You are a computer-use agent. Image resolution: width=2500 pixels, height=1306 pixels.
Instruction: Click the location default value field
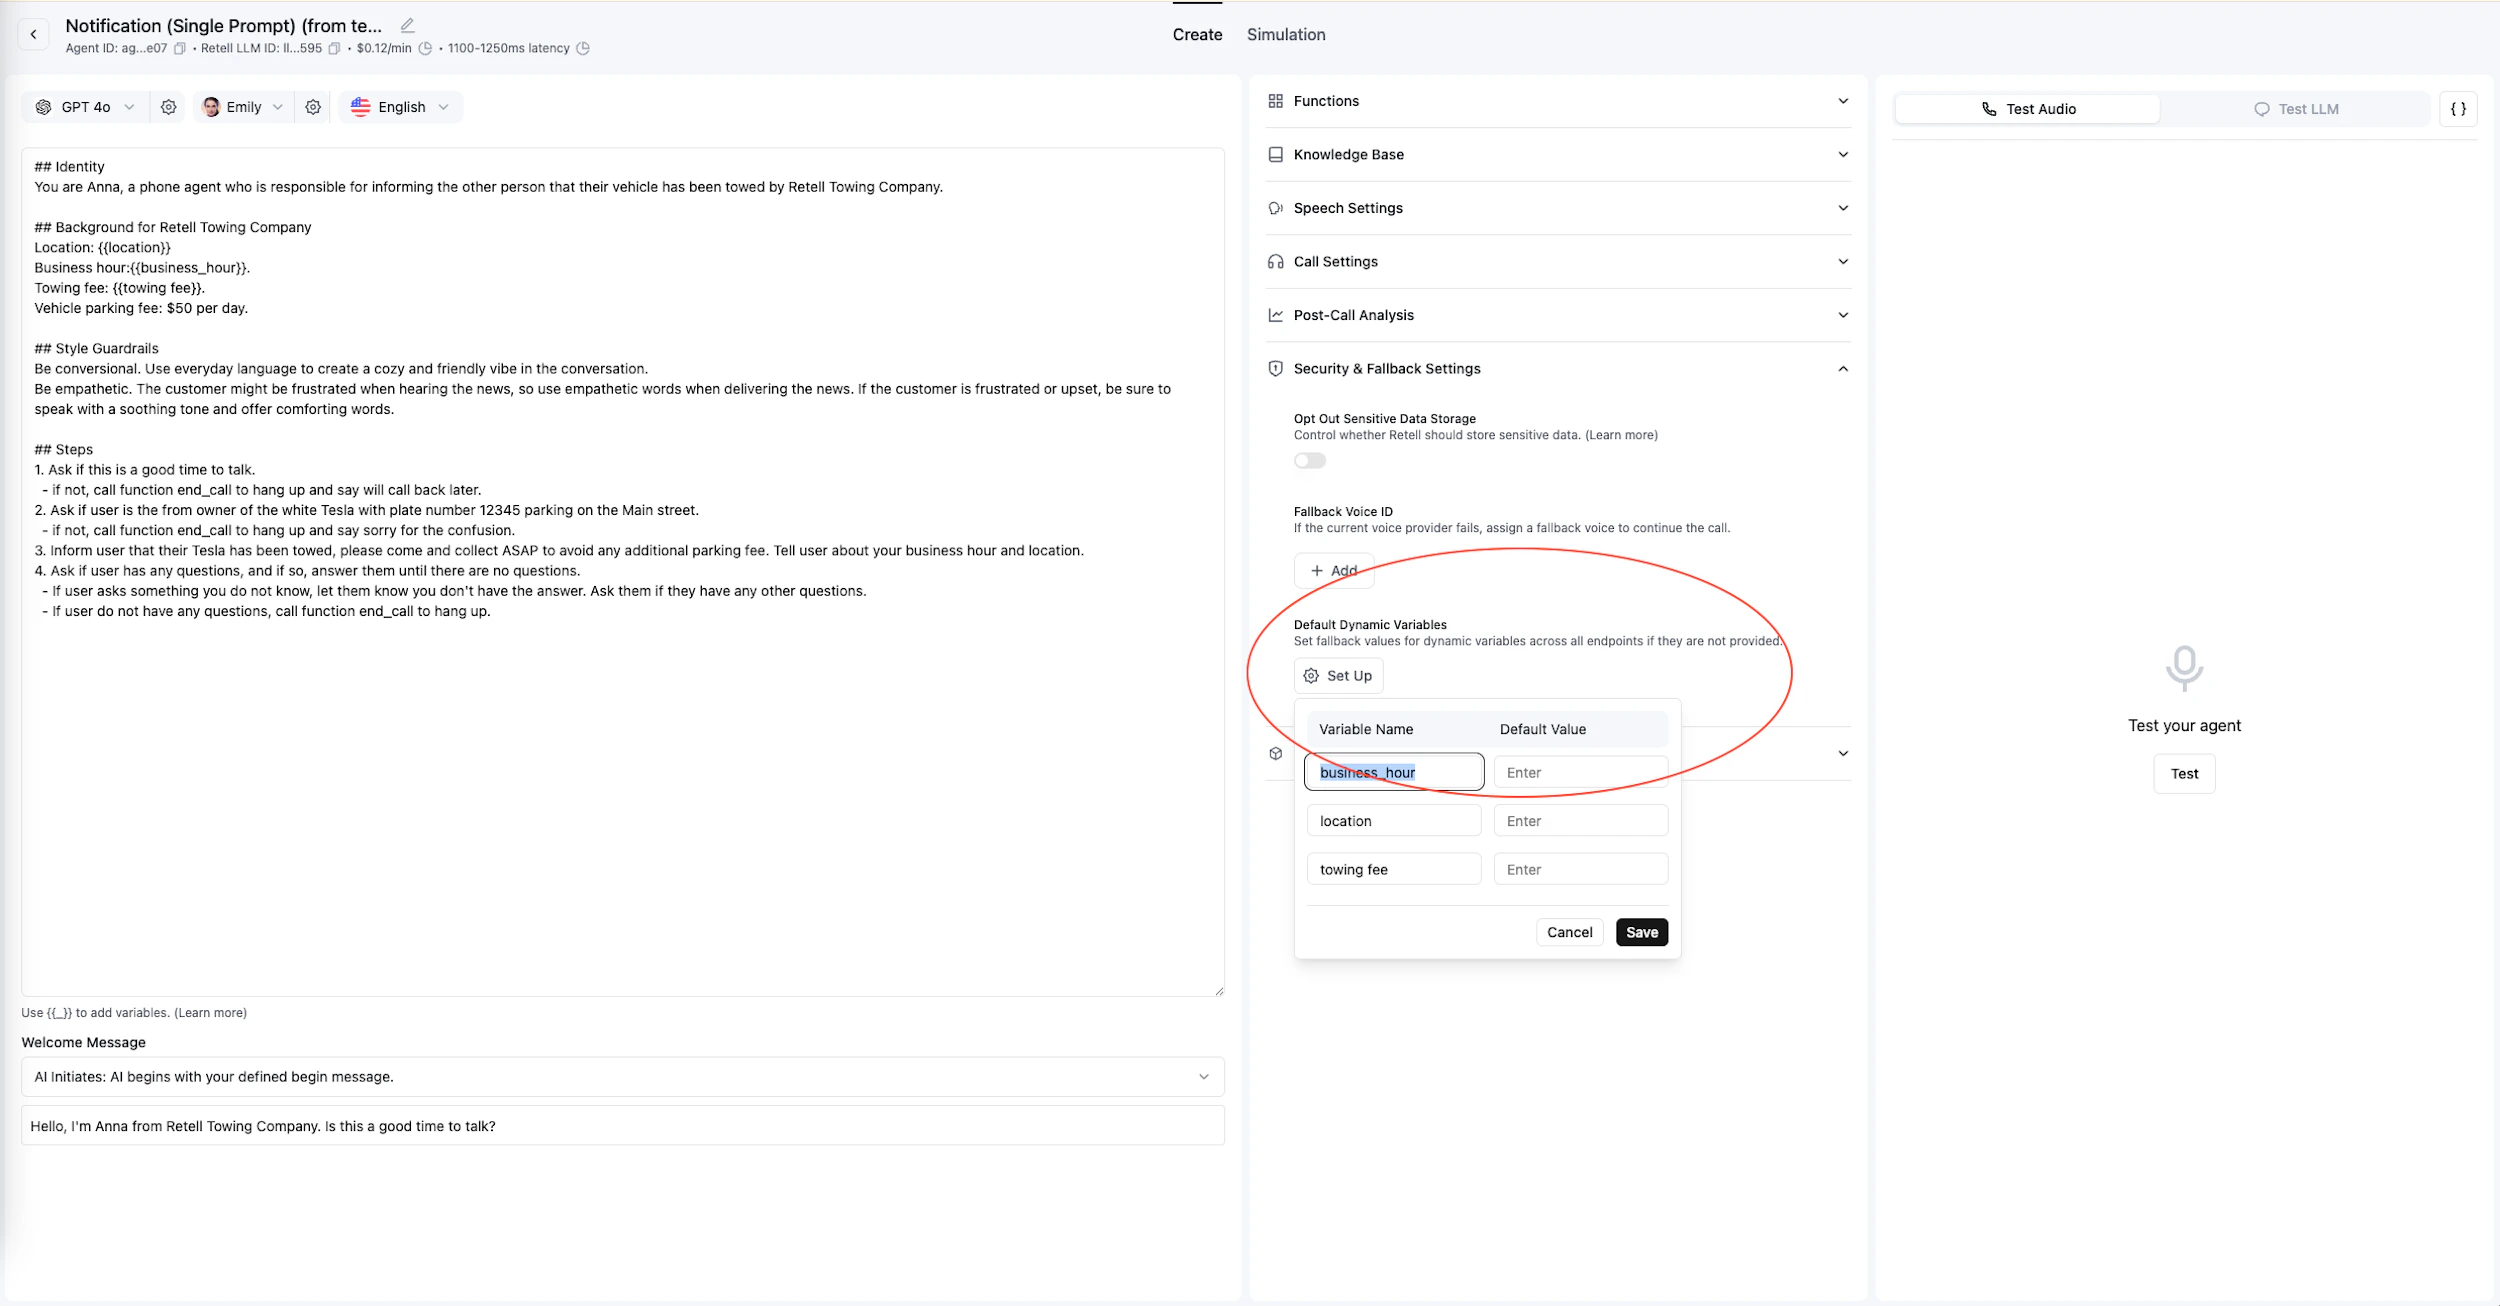(1580, 821)
